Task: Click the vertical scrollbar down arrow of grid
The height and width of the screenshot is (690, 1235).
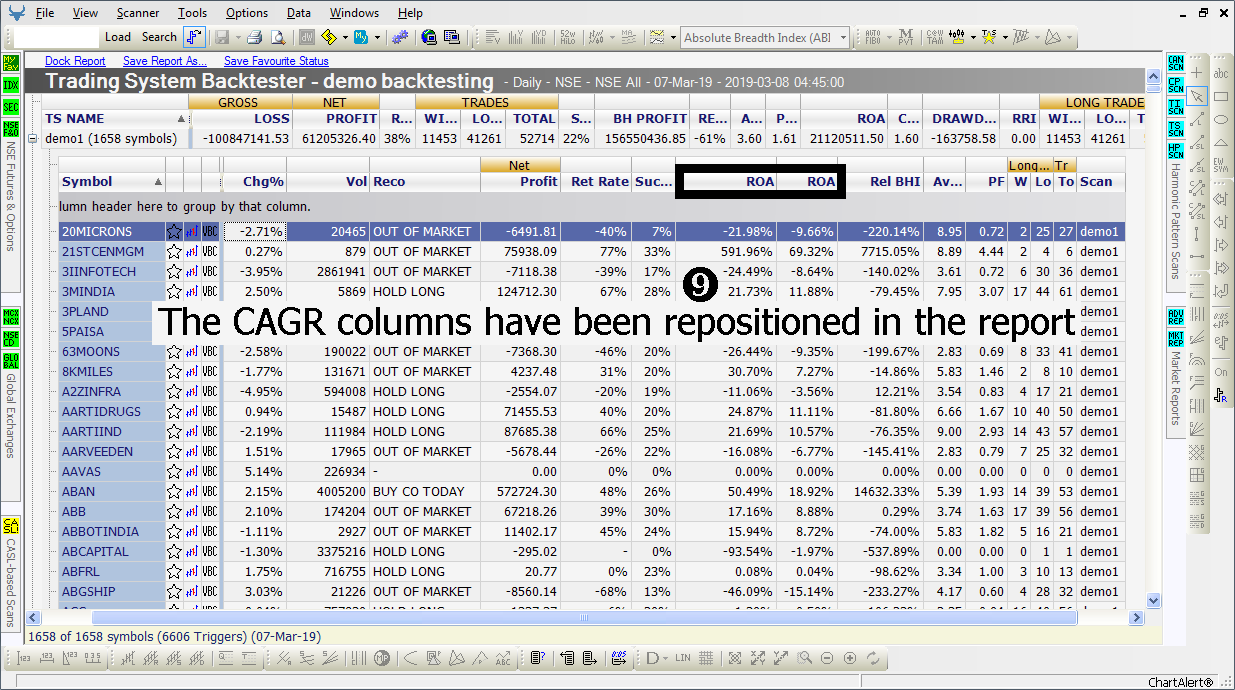Action: (x=1154, y=601)
